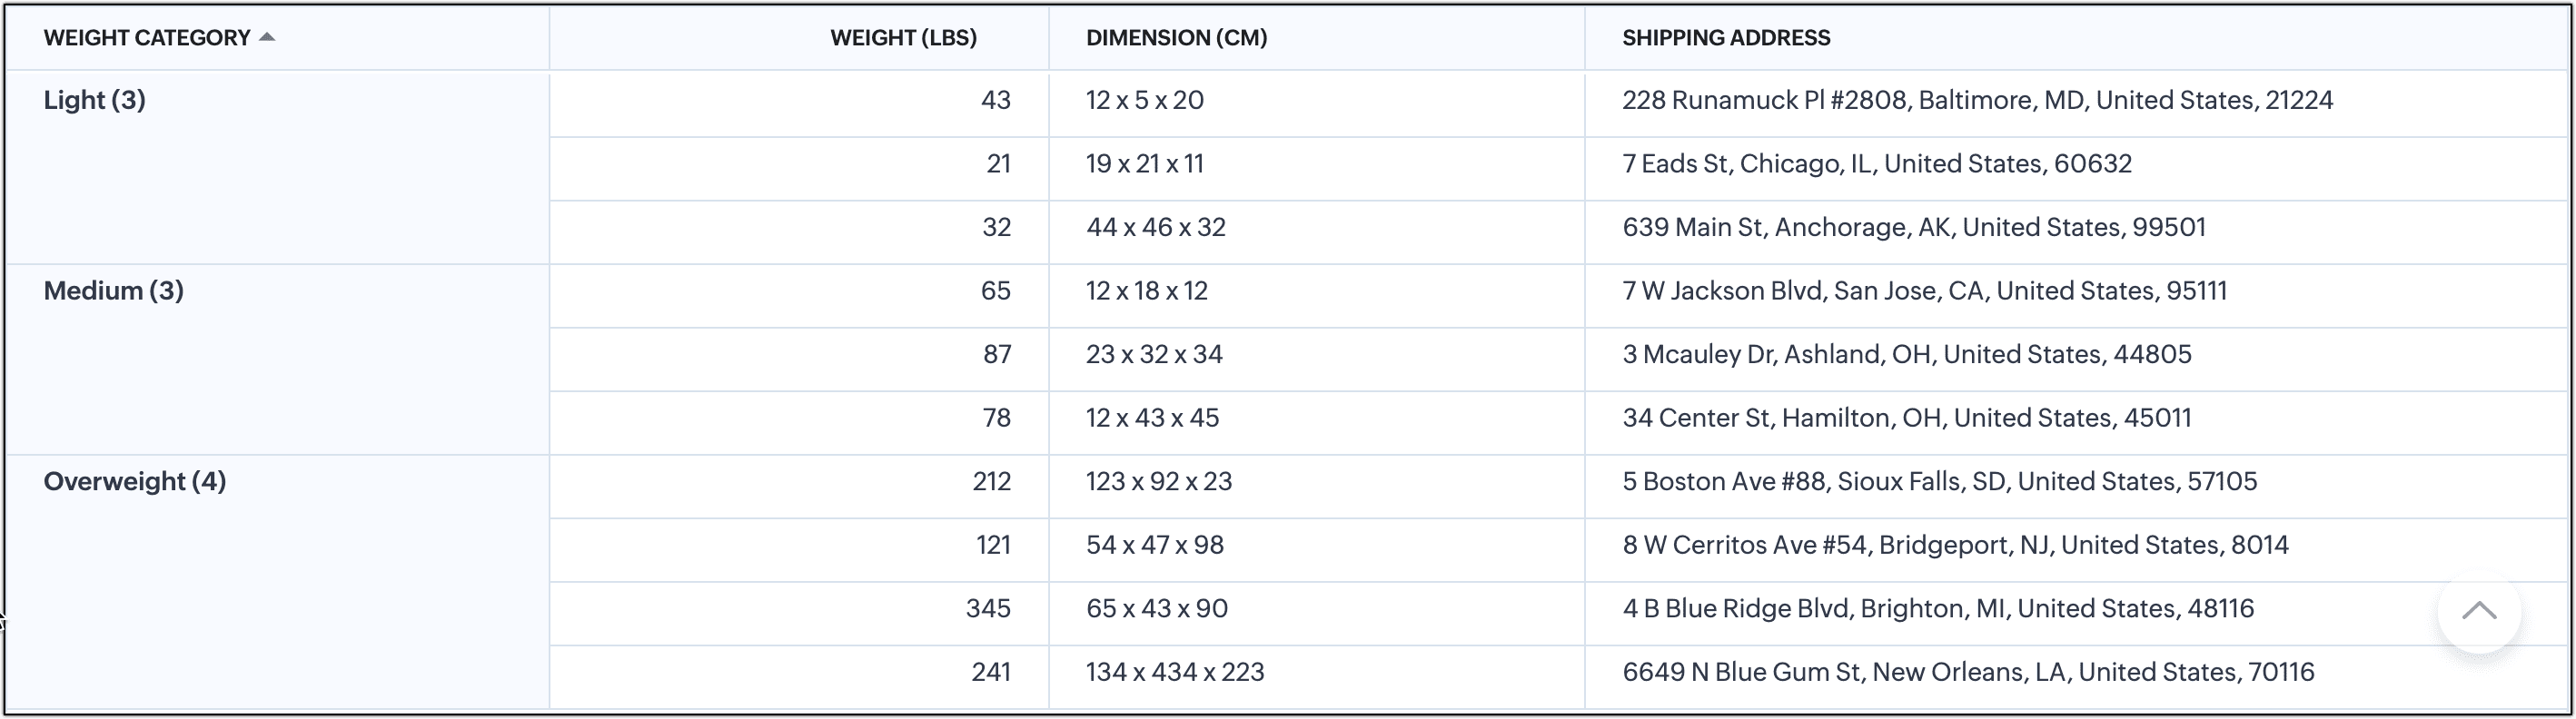Click the New Orleans, LA address
The height and width of the screenshot is (719, 2576).
click(x=1967, y=672)
